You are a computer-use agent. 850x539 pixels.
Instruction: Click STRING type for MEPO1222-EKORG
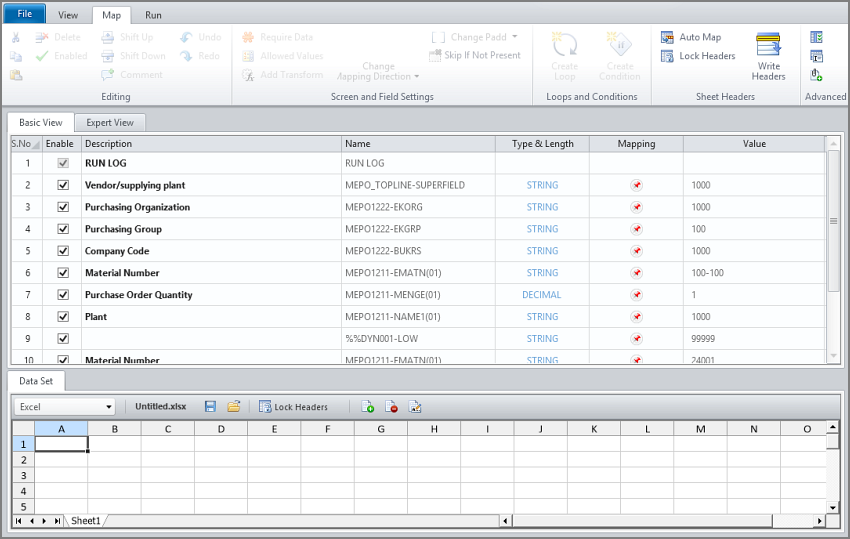click(542, 207)
